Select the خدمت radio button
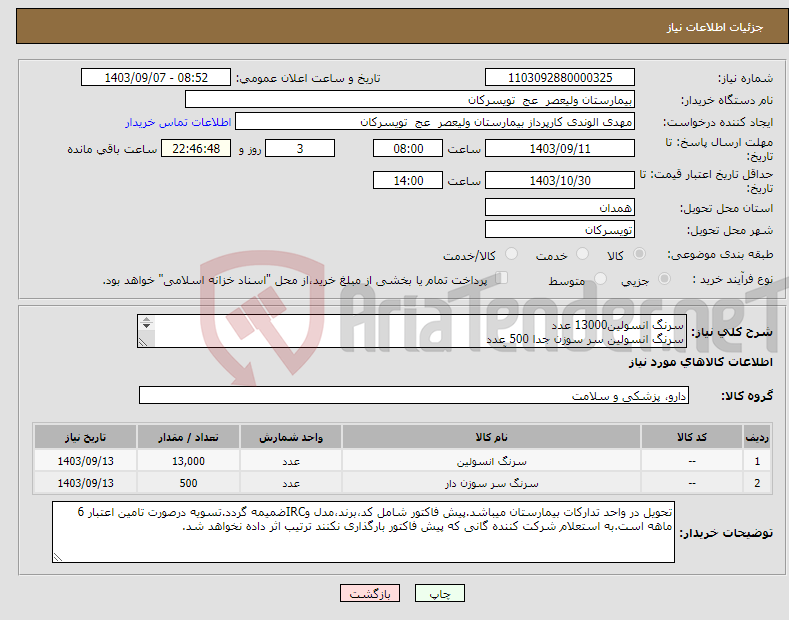This screenshot has height=620, width=789. [x=582, y=254]
